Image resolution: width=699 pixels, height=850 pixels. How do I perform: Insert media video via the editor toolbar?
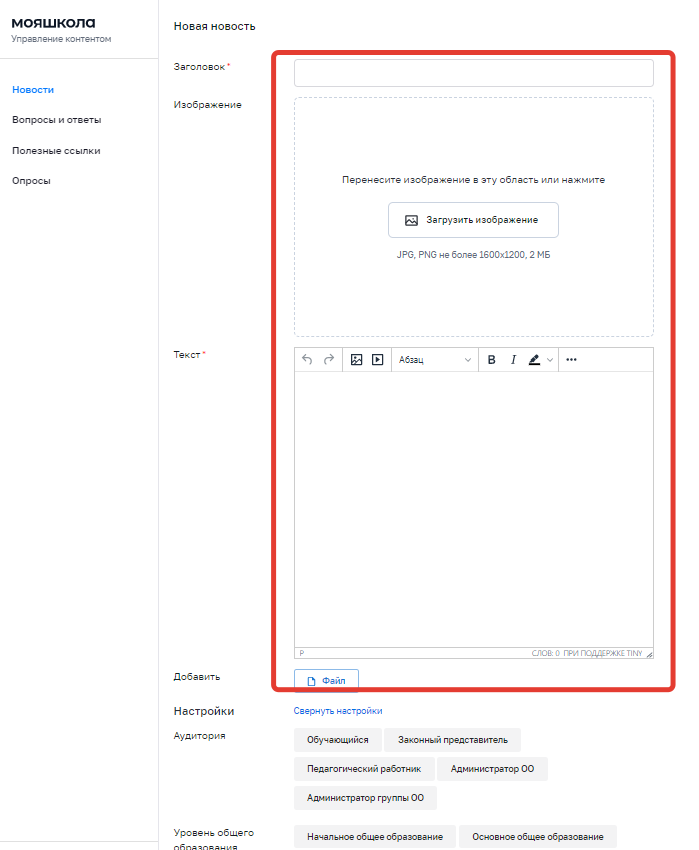tap(378, 360)
